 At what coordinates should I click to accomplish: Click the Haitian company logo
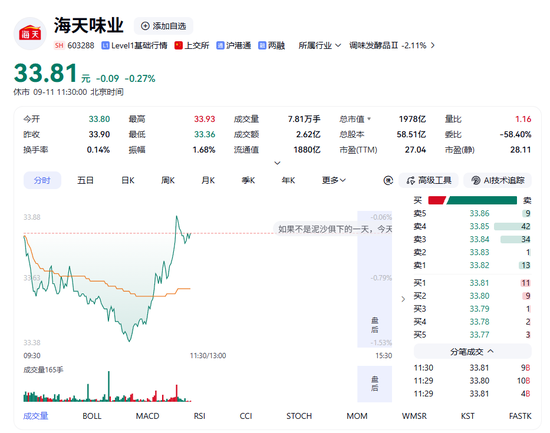tap(30, 33)
